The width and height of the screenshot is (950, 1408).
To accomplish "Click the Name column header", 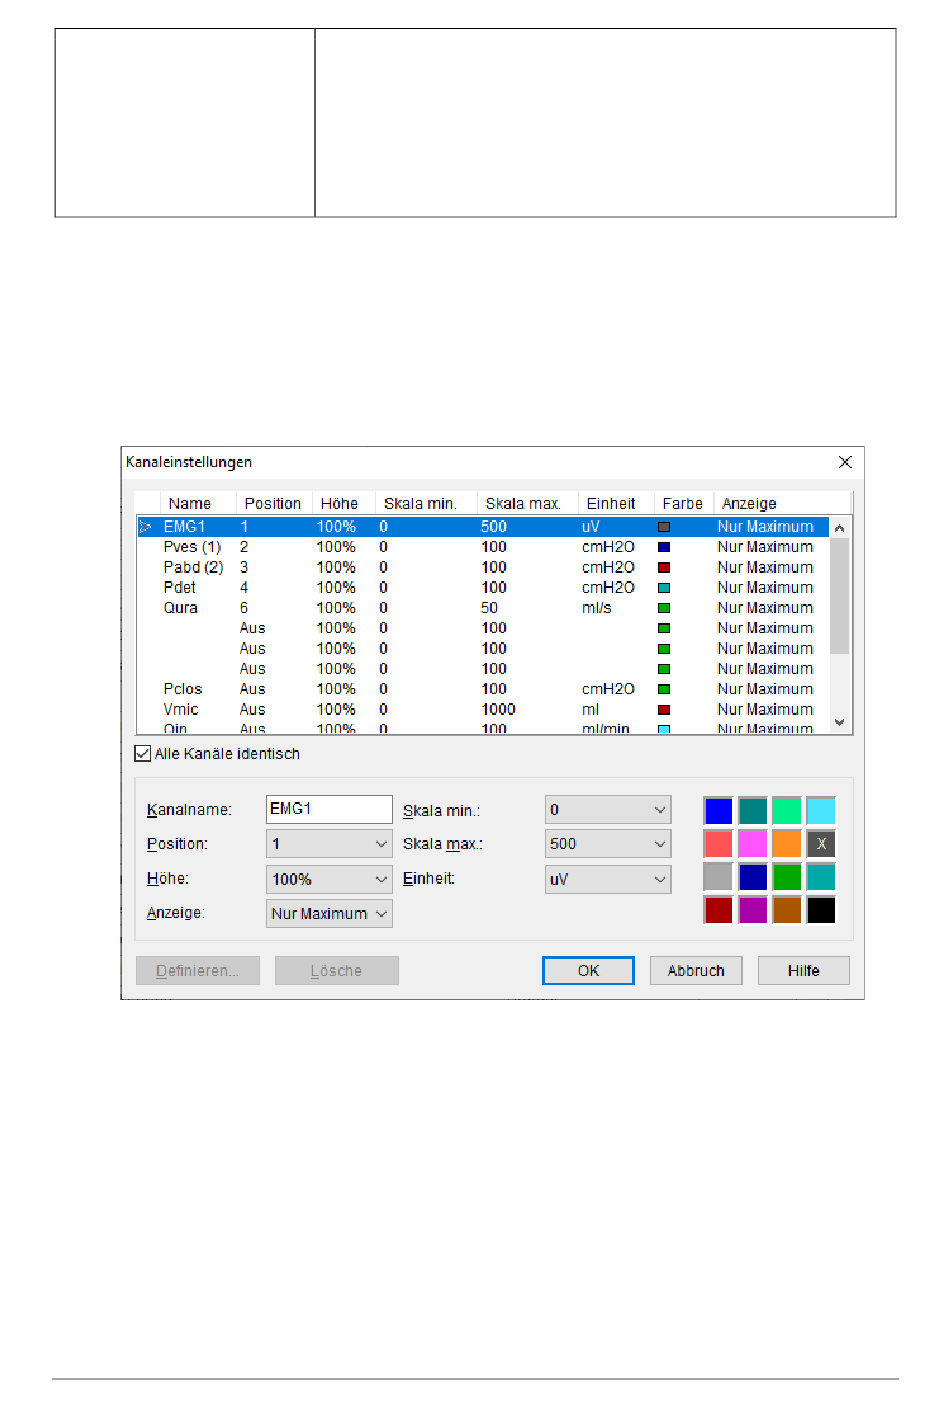I will (x=198, y=504).
